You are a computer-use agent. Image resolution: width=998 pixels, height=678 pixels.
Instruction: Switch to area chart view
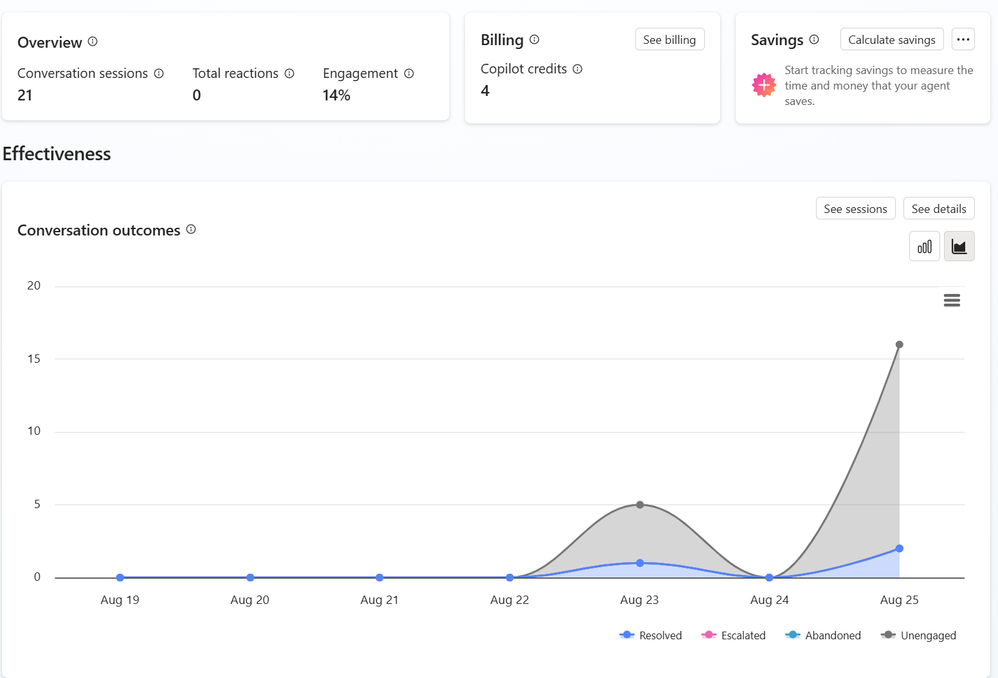click(x=959, y=246)
